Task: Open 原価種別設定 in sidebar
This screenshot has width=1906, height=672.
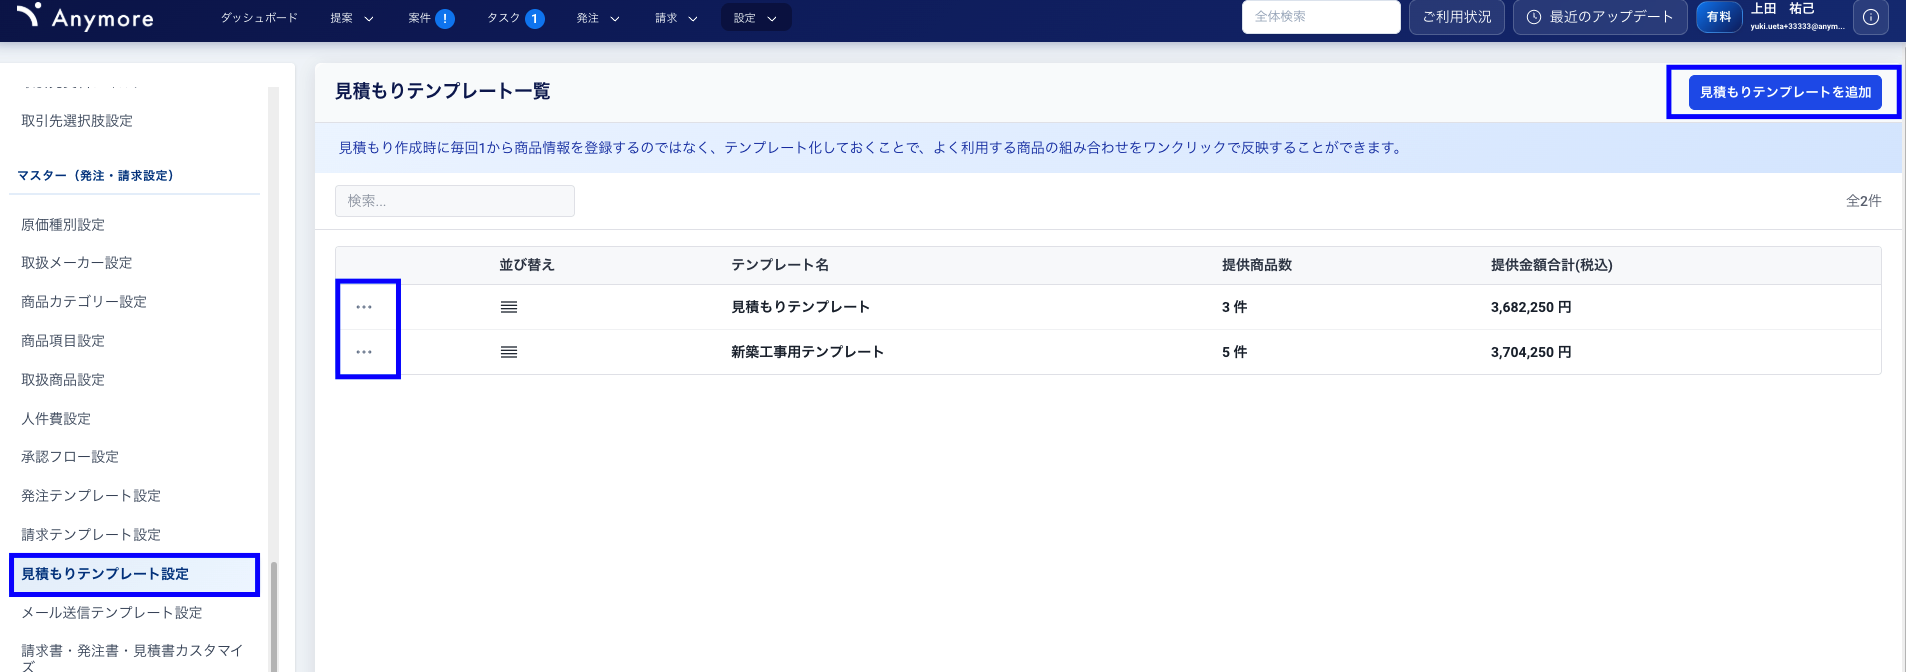Action: click(x=63, y=225)
